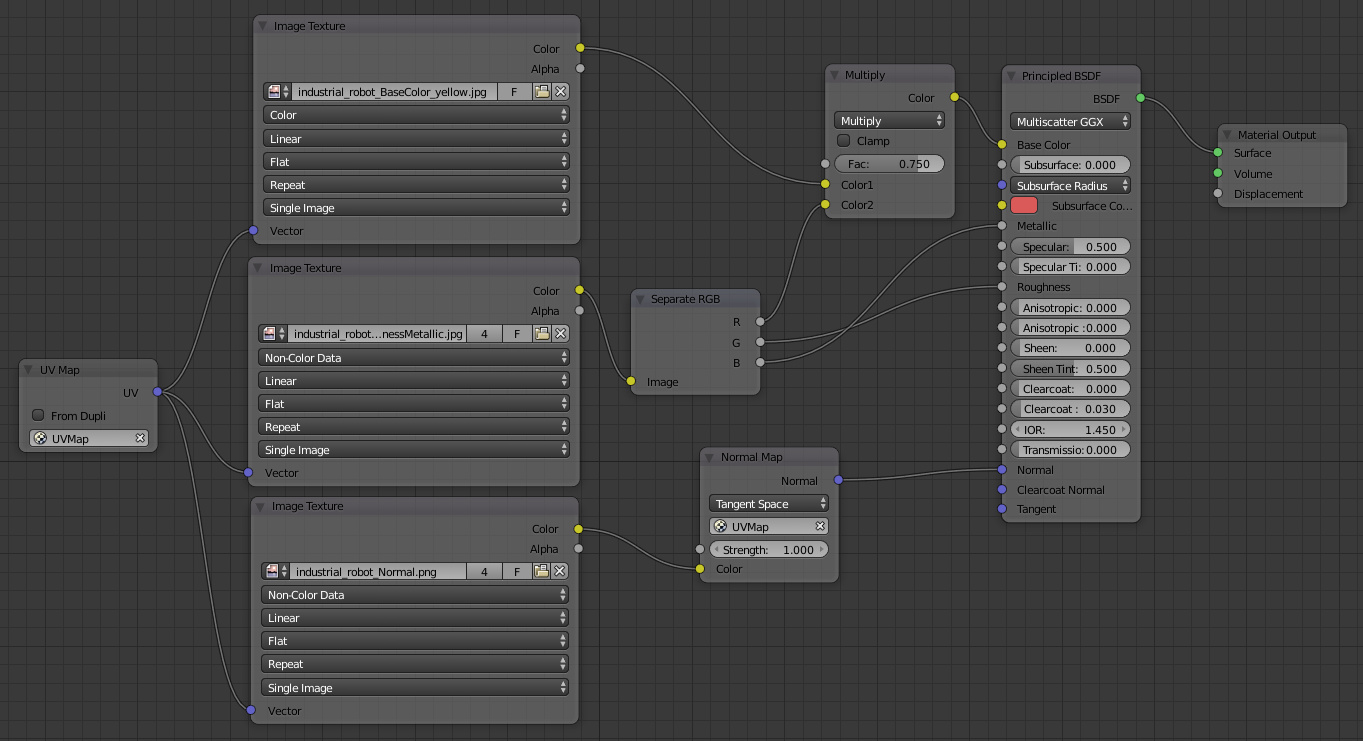The height and width of the screenshot is (741, 1363).
Task: Click R output socket on Separate RGB
Action: coord(760,322)
